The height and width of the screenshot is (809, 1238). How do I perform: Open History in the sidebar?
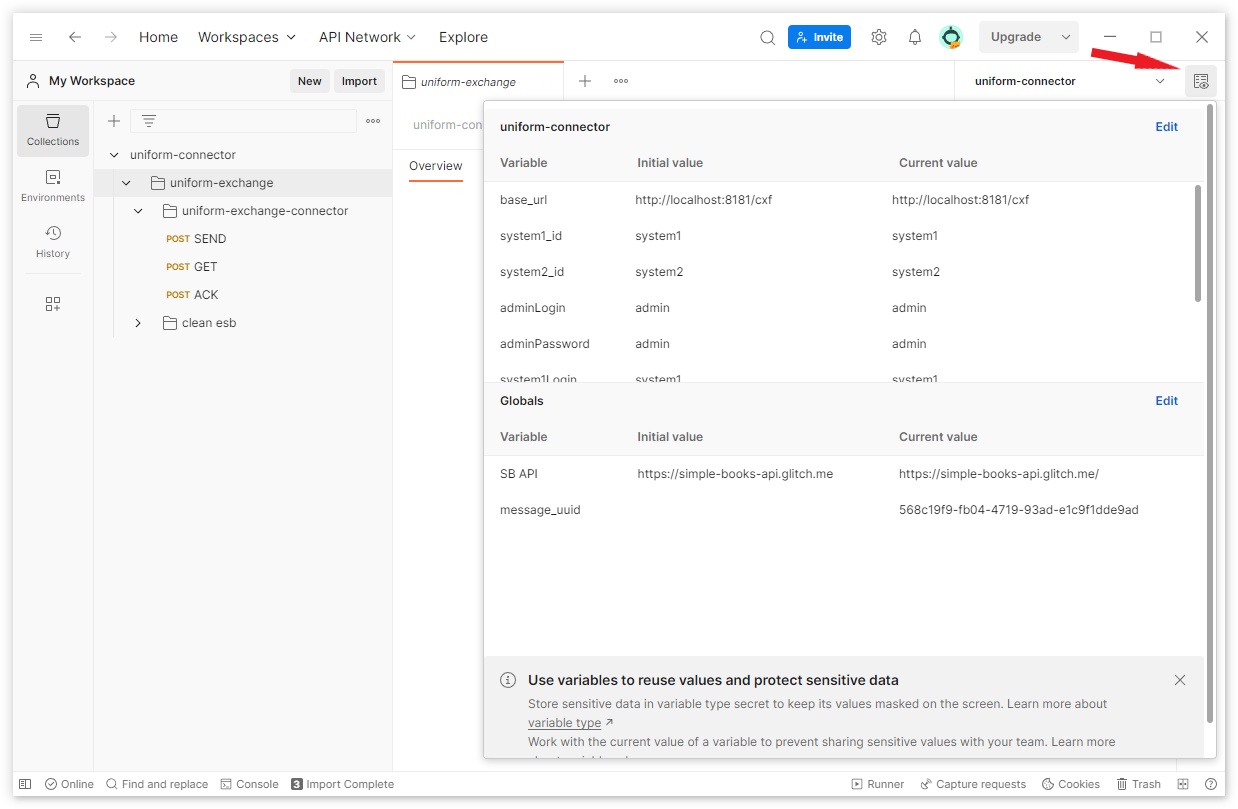click(53, 242)
